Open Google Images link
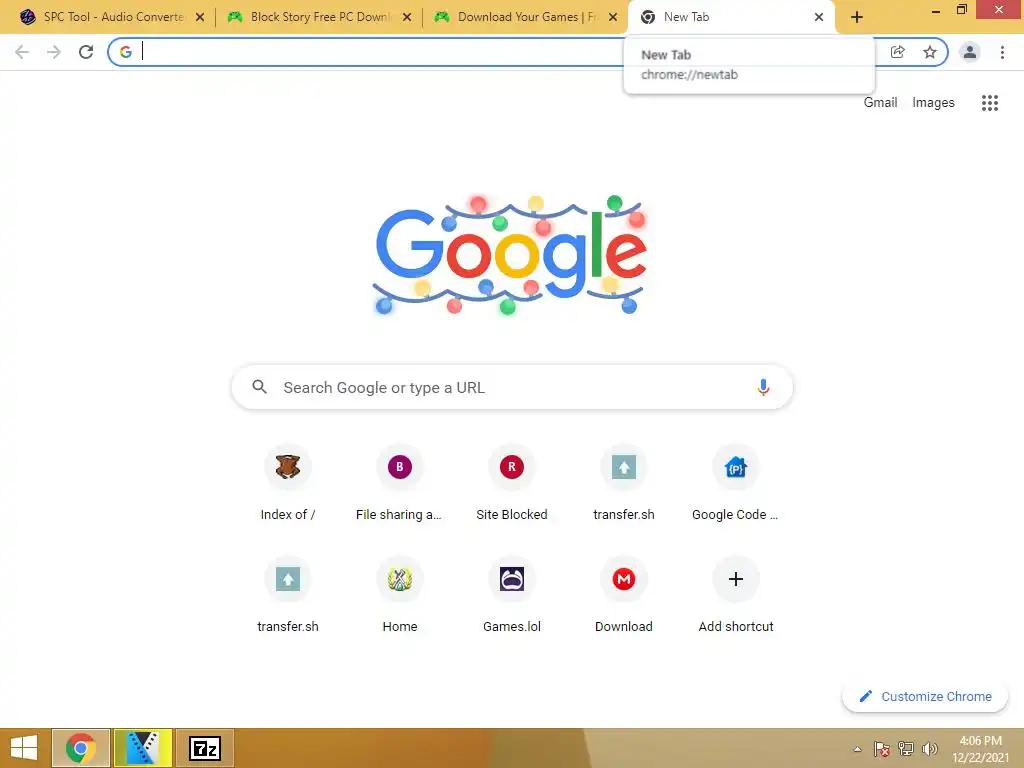The image size is (1024, 768). [933, 103]
